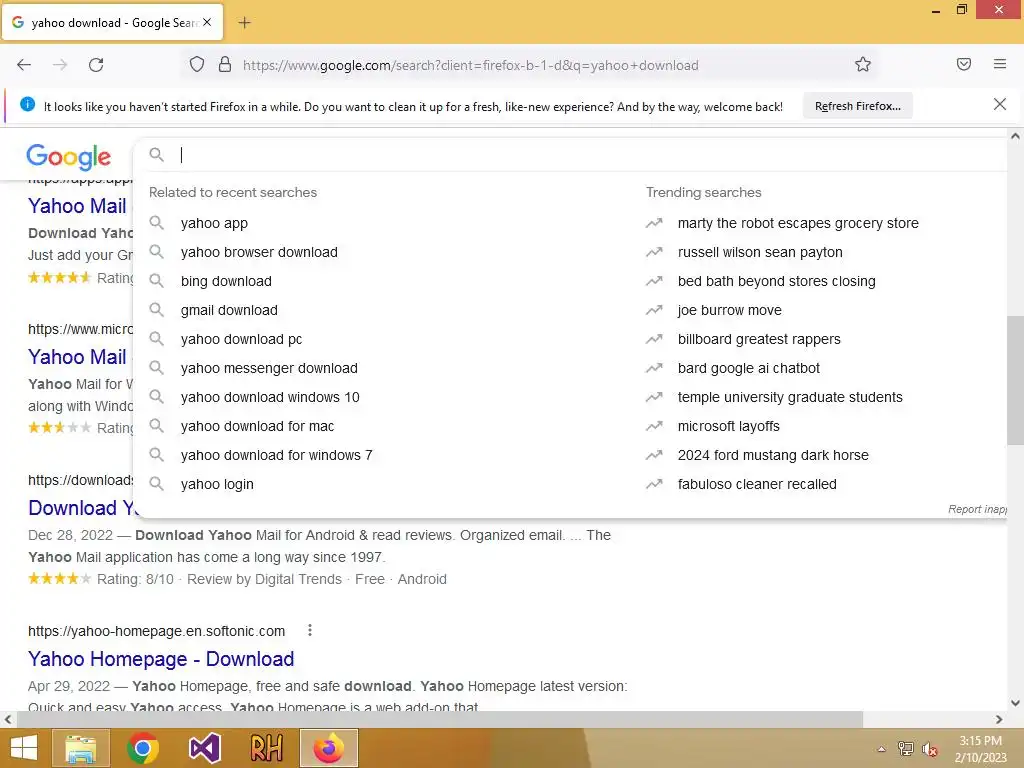This screenshot has width=1024, height=768.
Task: Select suggestion yahoo messenger download
Action: (269, 368)
